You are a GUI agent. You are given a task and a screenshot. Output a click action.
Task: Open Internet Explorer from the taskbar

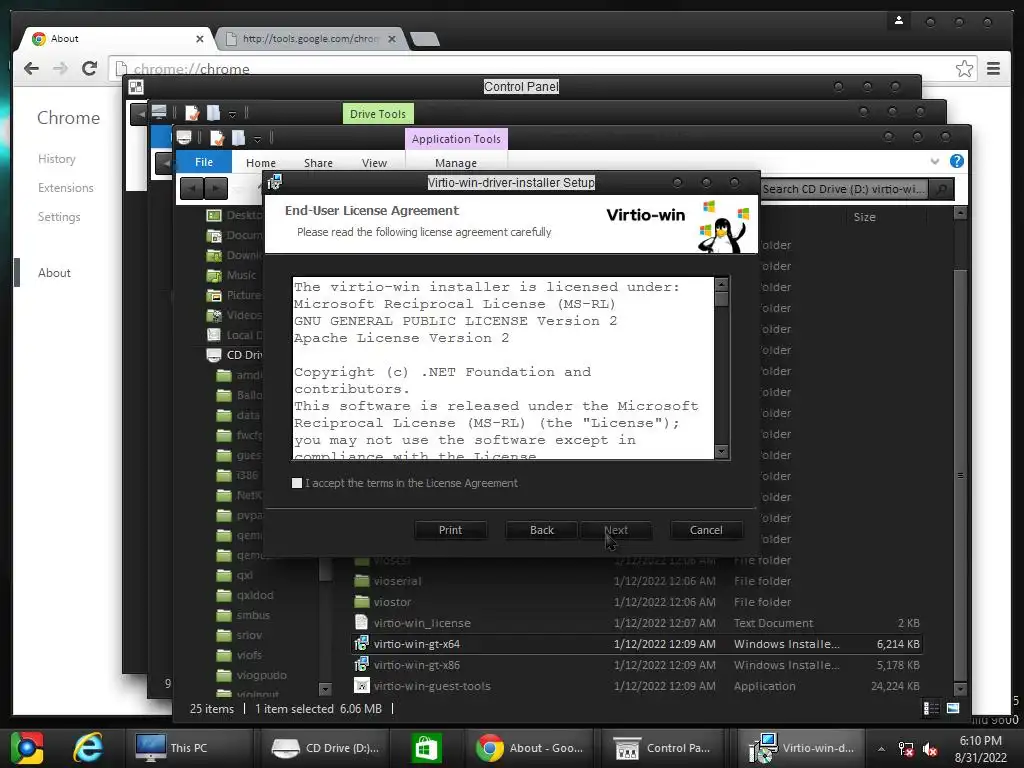click(88, 748)
